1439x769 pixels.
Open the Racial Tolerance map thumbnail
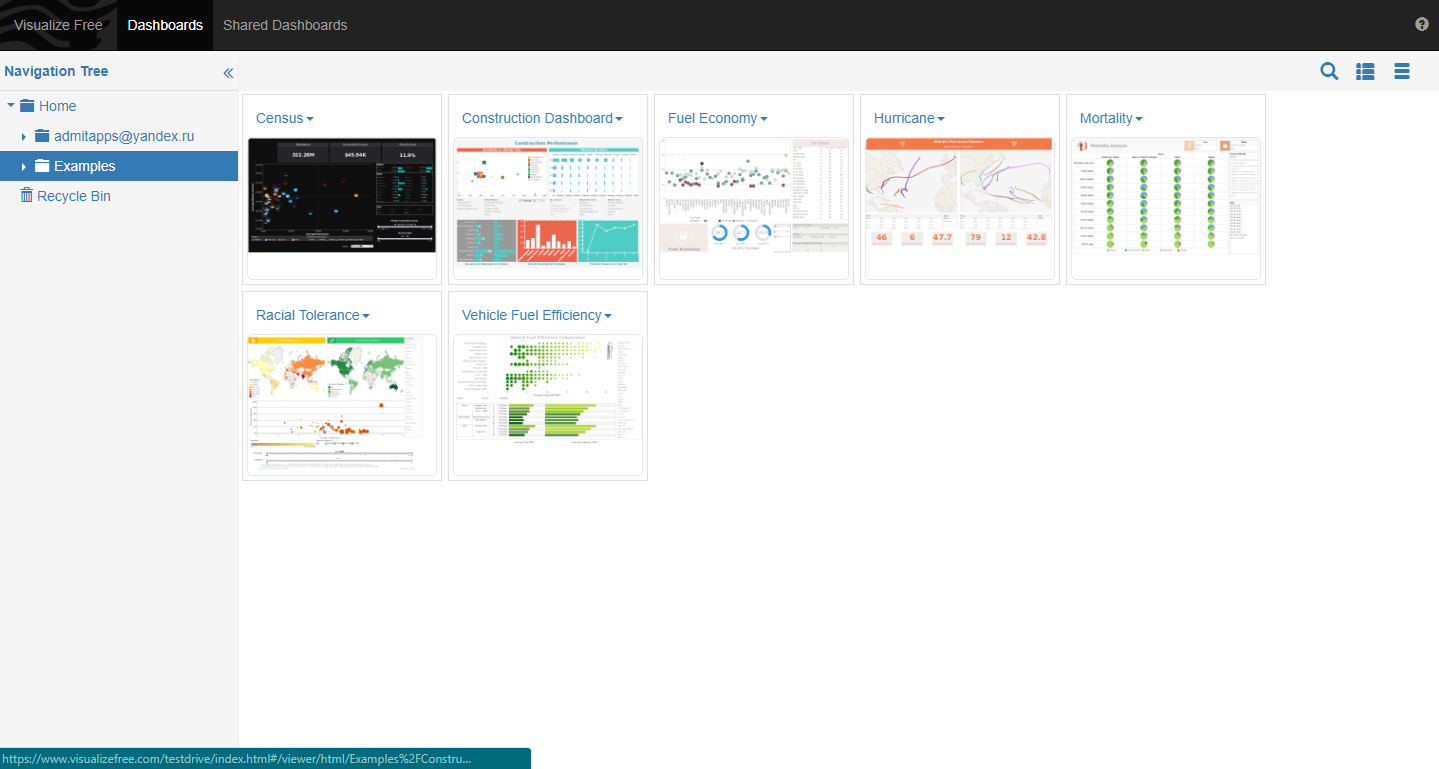point(342,405)
